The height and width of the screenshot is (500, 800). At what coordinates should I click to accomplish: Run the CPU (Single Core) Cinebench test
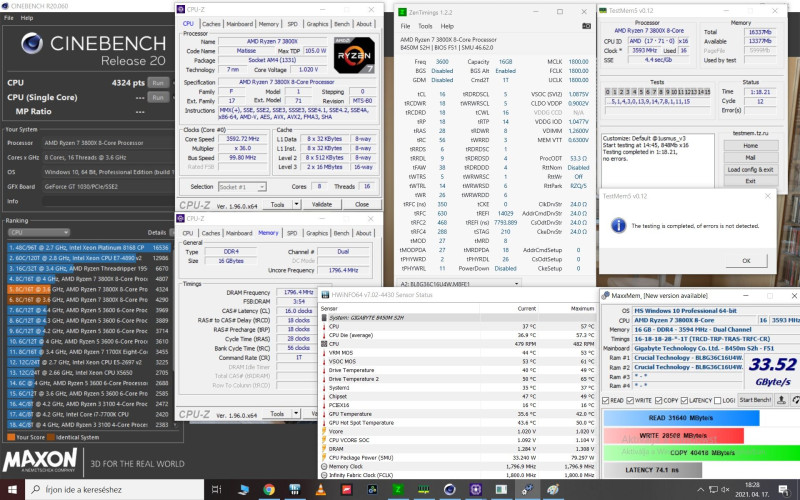pos(158,97)
